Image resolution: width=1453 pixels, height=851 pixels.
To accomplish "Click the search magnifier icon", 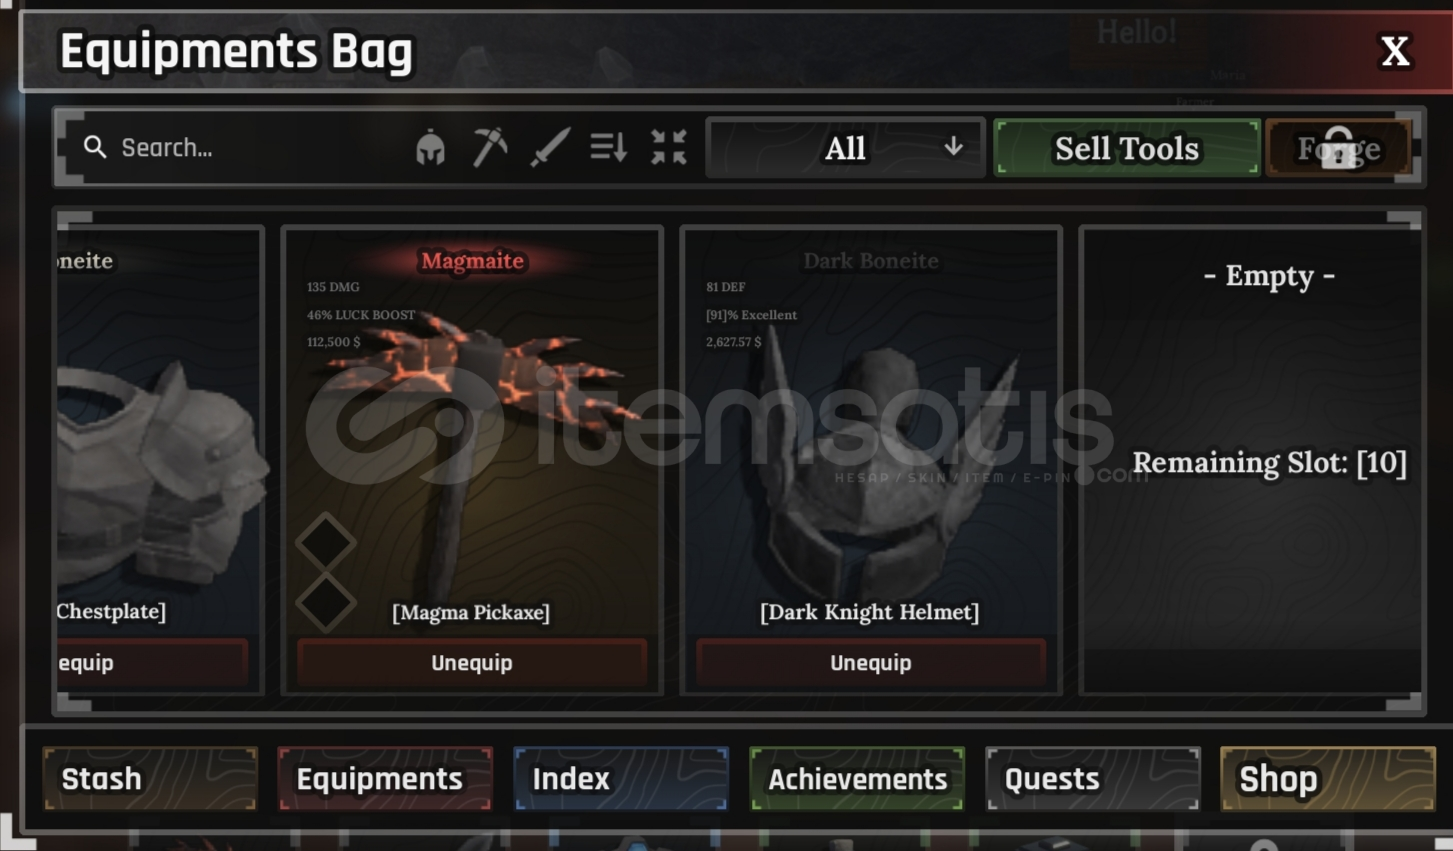I will [95, 148].
